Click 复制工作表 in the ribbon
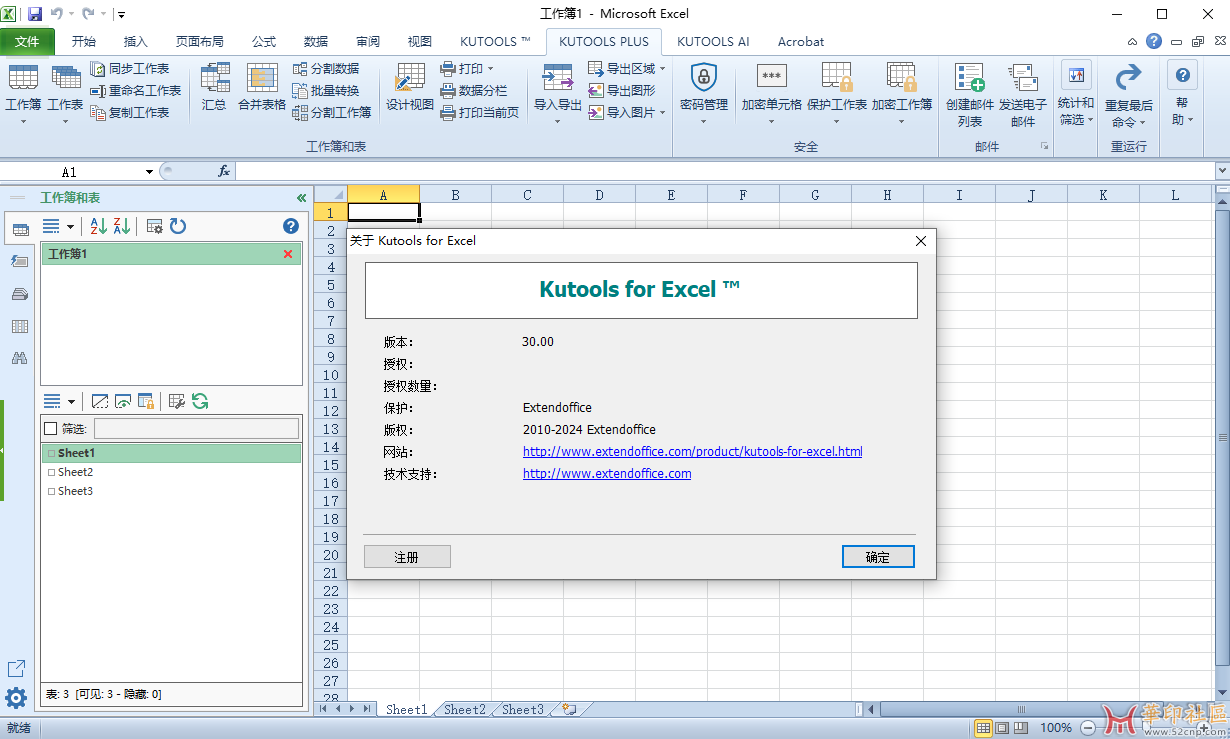The height and width of the screenshot is (739, 1230). click(x=130, y=113)
